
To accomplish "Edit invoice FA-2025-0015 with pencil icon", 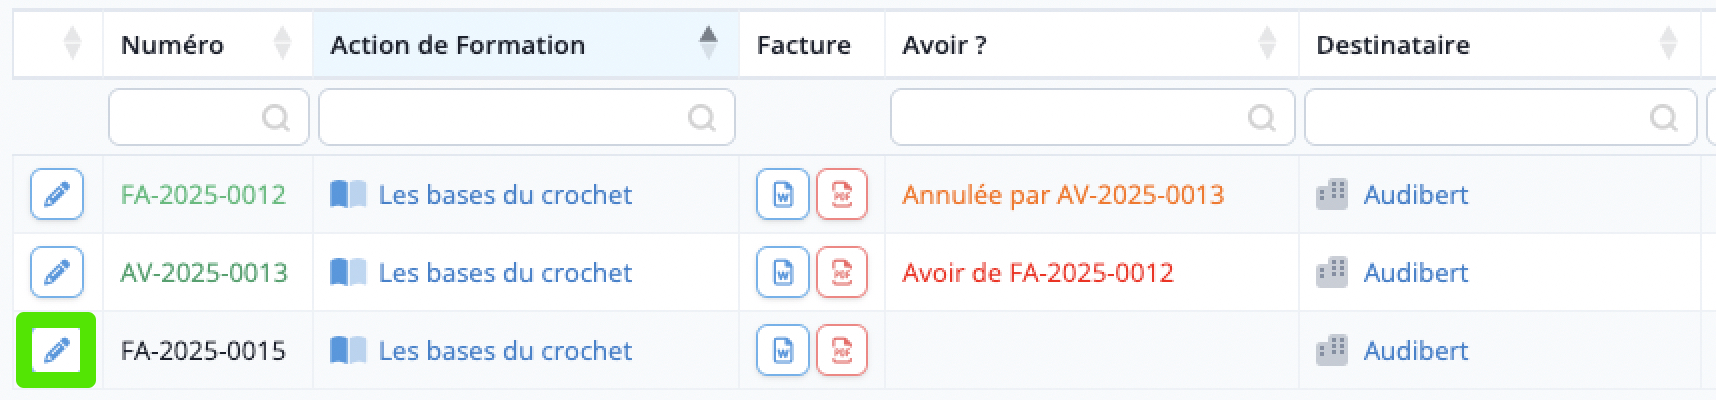I will 57,350.
